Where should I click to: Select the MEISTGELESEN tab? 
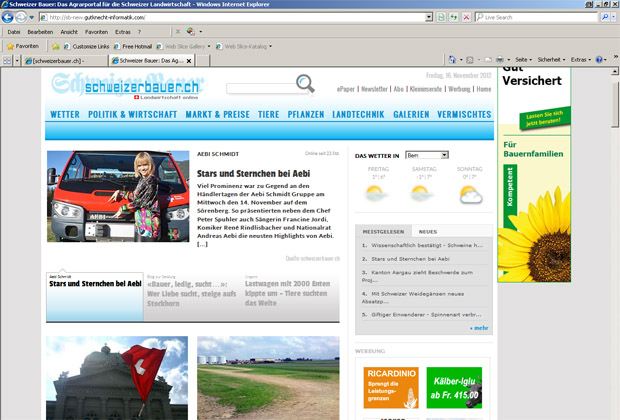click(x=382, y=231)
